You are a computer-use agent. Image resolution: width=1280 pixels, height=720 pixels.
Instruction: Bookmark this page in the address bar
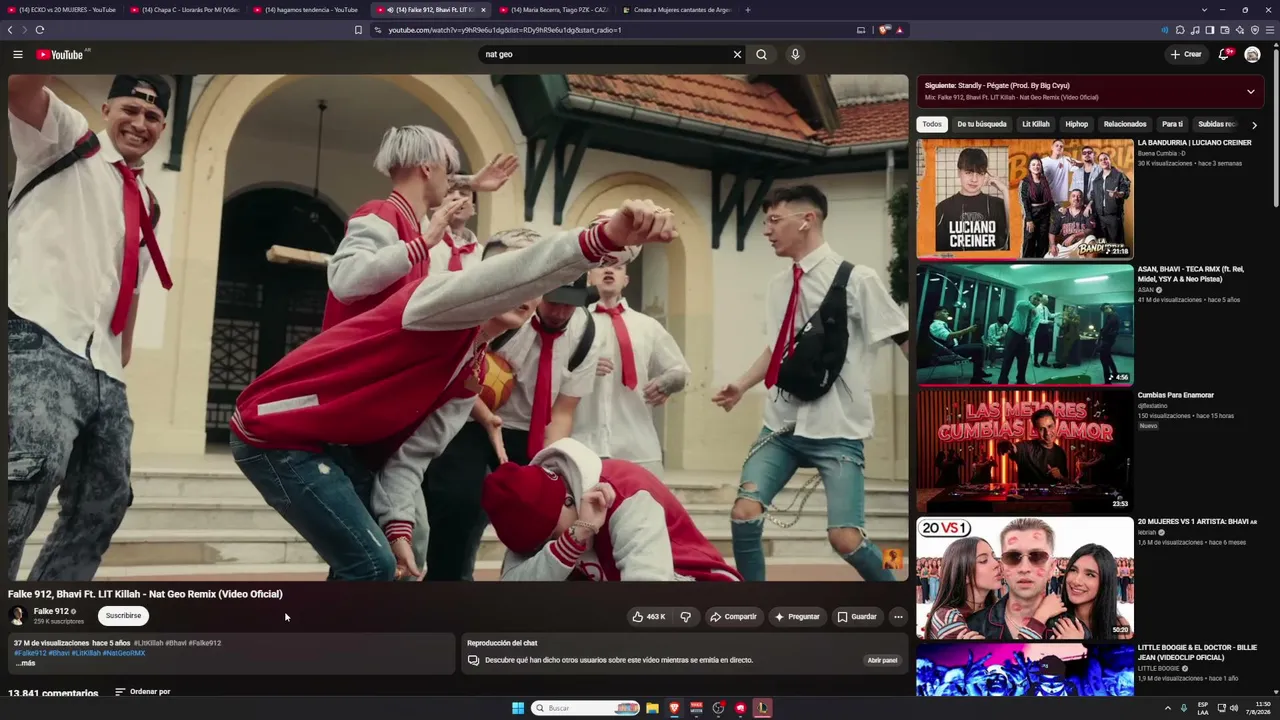click(358, 30)
